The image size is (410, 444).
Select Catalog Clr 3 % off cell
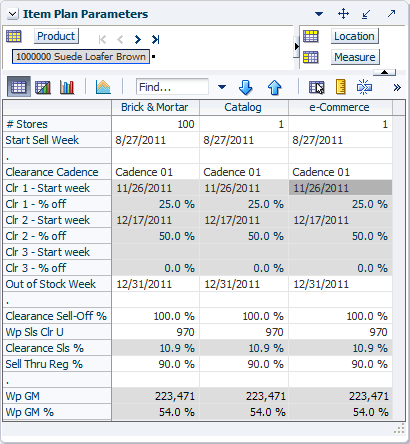(x=244, y=268)
